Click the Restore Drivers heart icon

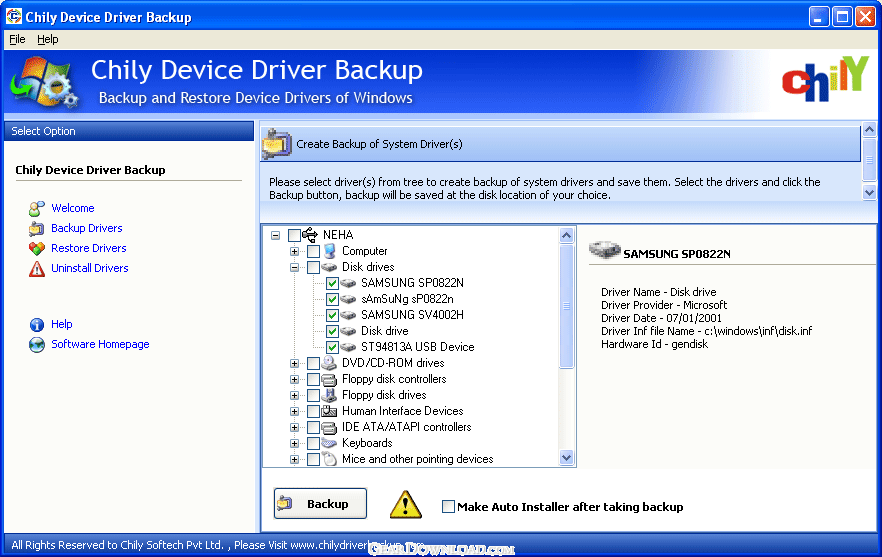37,248
